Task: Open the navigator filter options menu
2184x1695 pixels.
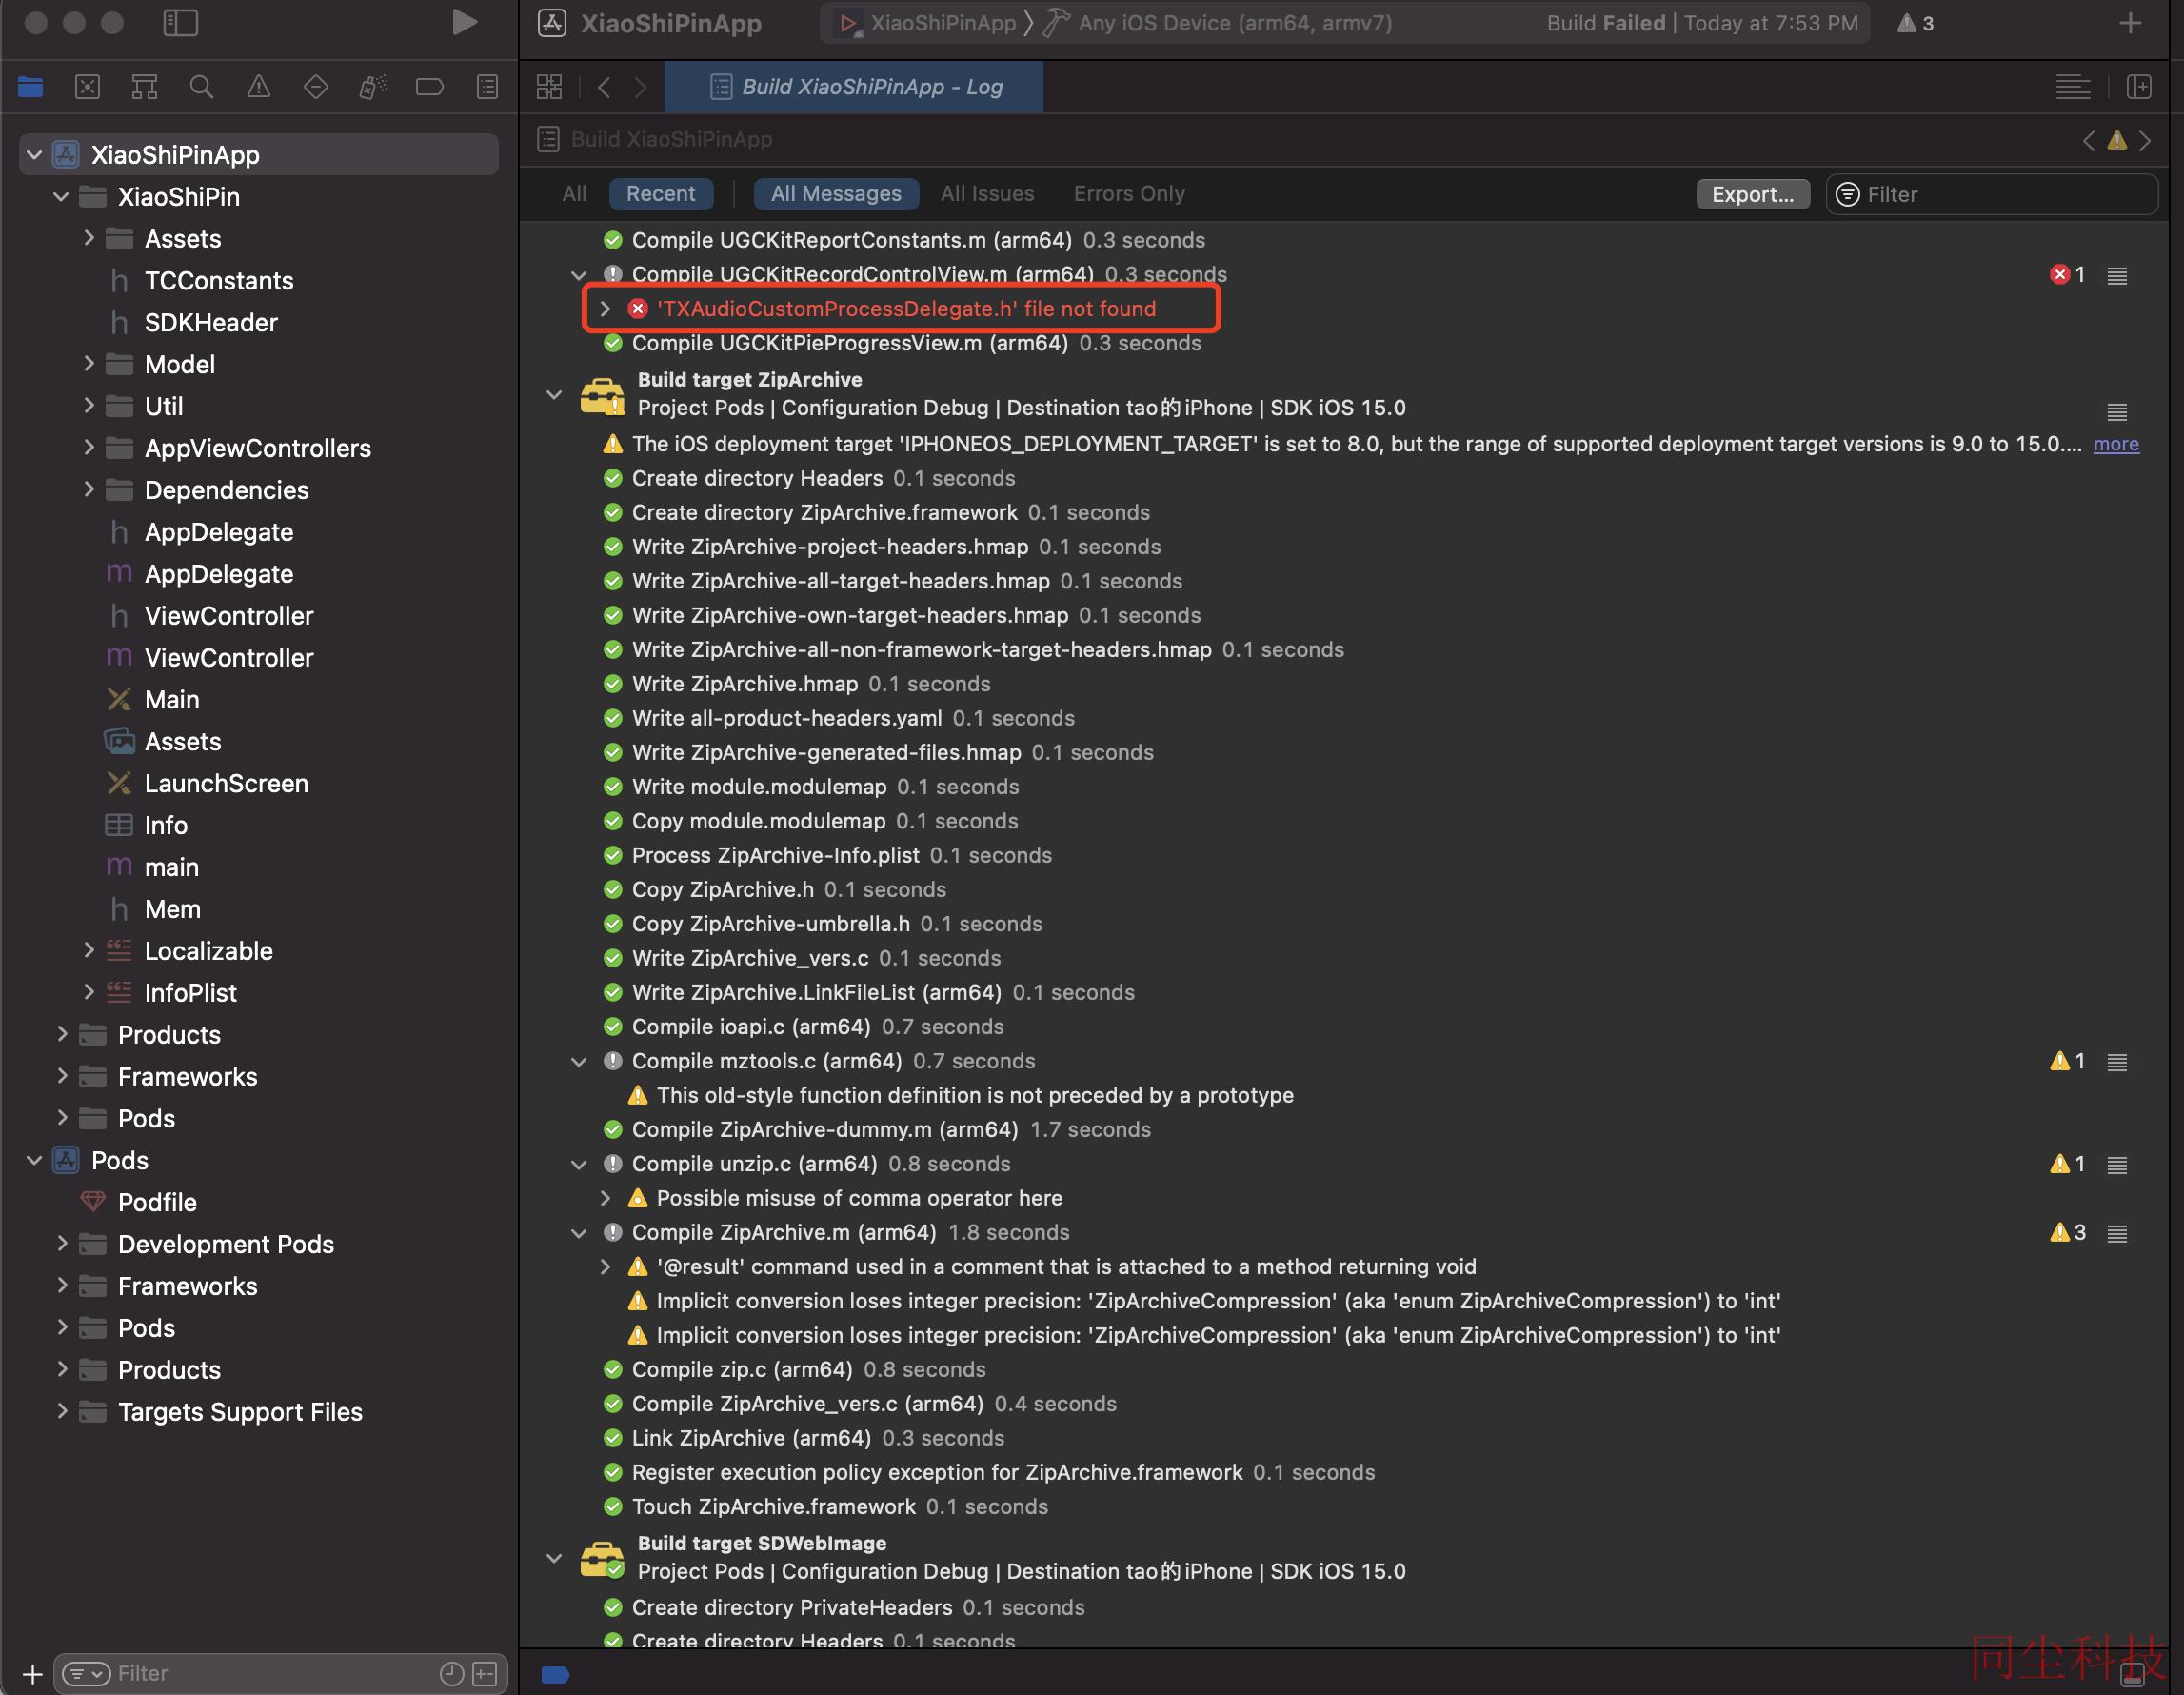Action: pos(86,1673)
